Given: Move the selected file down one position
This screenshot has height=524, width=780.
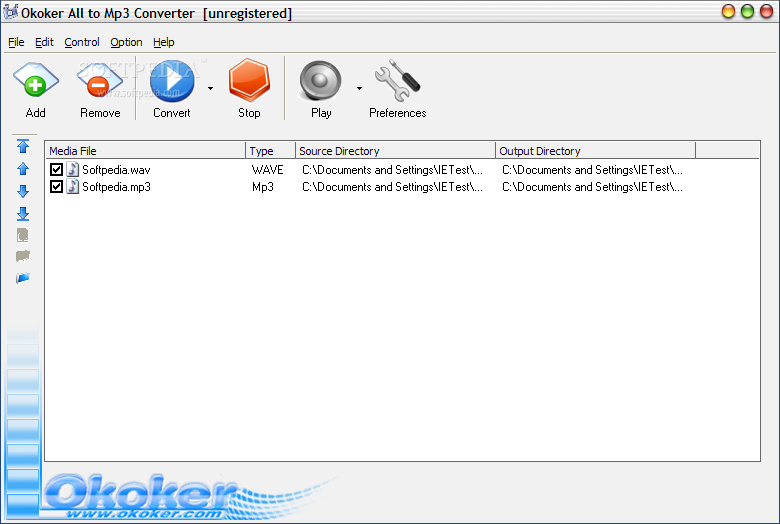Looking at the screenshot, I should tap(23, 191).
